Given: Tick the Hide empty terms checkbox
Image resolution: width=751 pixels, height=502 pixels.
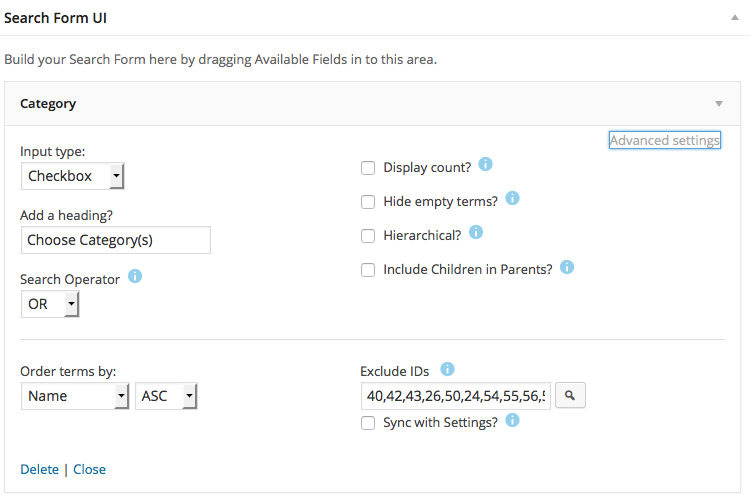Looking at the screenshot, I should coord(368,202).
